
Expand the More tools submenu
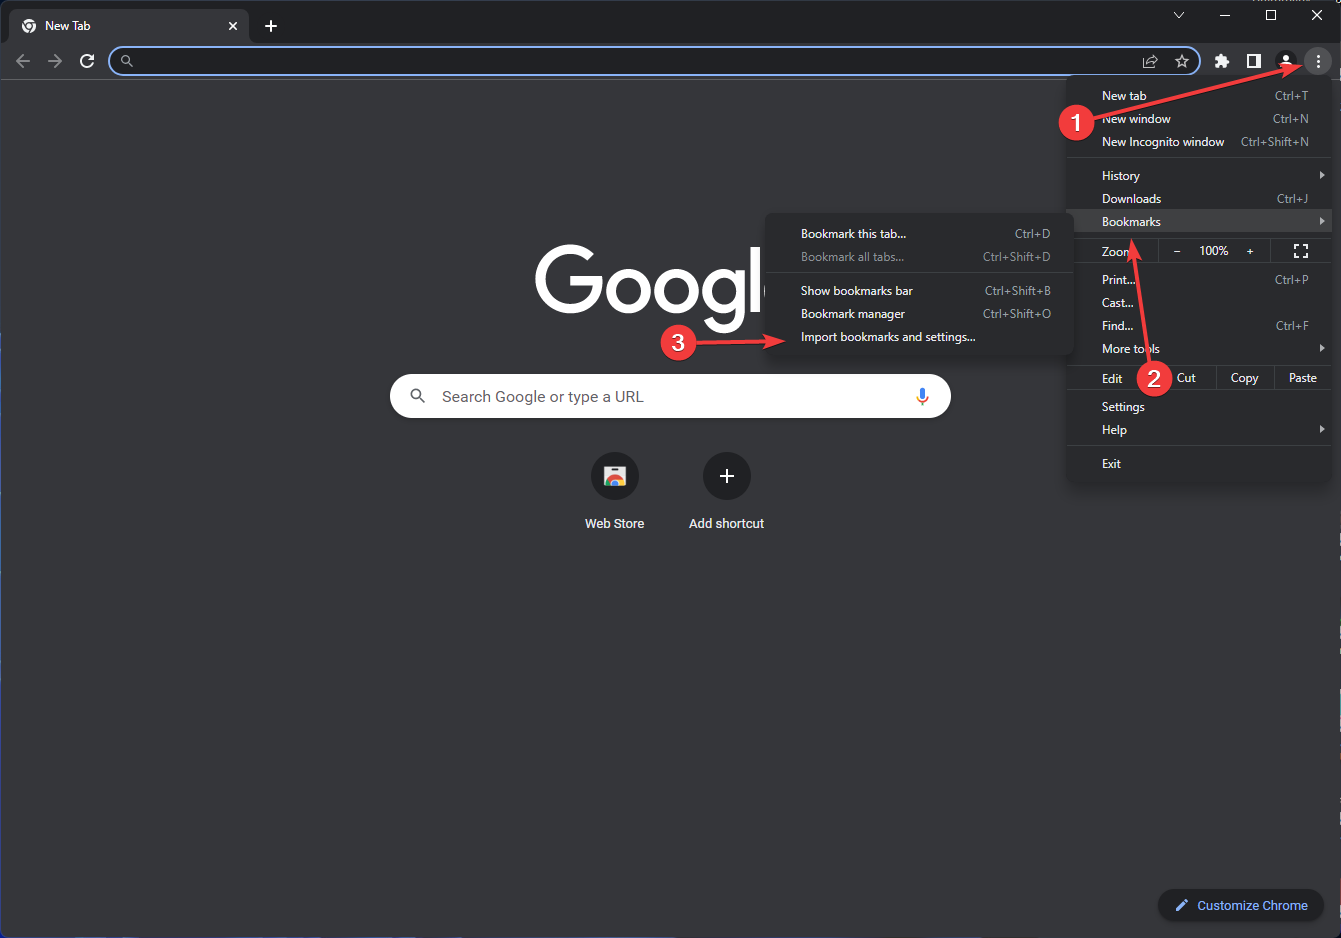pos(1130,348)
